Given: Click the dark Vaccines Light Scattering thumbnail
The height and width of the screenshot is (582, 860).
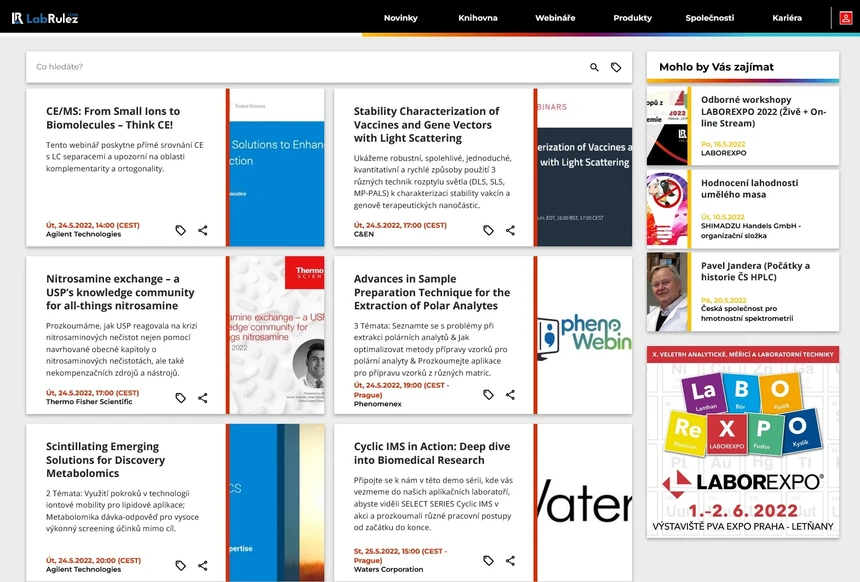Looking at the screenshot, I should 585,167.
